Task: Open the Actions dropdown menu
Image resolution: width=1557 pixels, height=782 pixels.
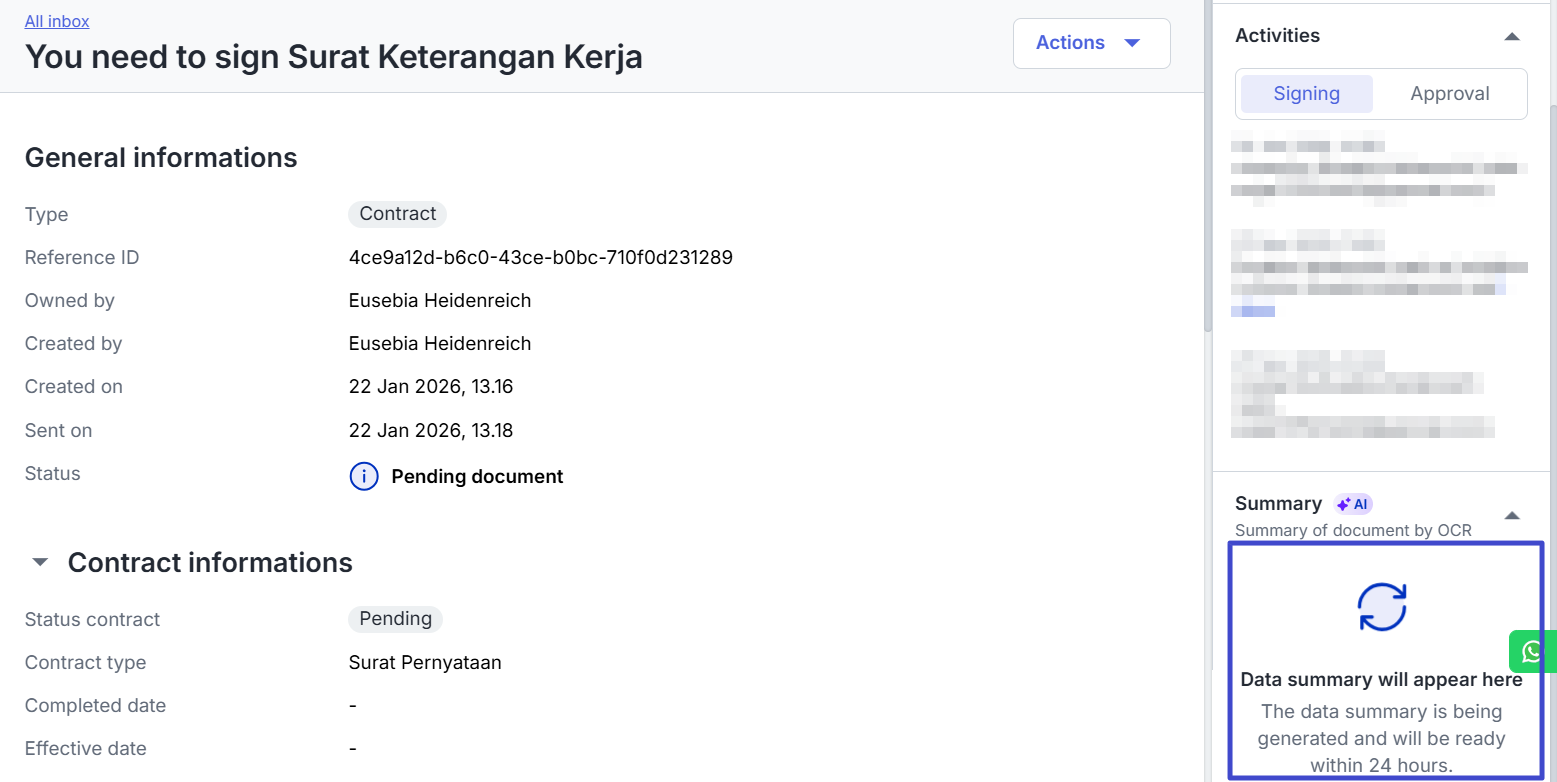Action: [1091, 43]
